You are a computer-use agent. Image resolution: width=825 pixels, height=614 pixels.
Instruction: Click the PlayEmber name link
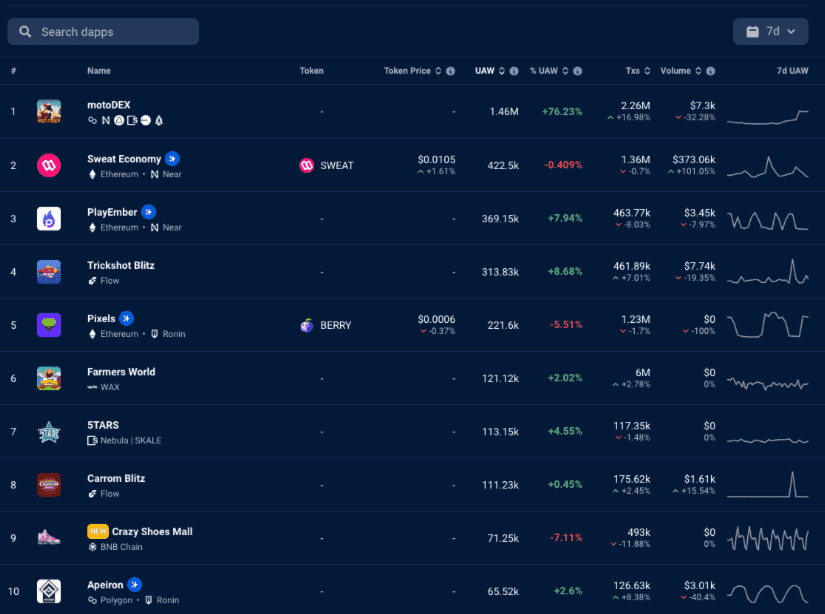coord(112,212)
